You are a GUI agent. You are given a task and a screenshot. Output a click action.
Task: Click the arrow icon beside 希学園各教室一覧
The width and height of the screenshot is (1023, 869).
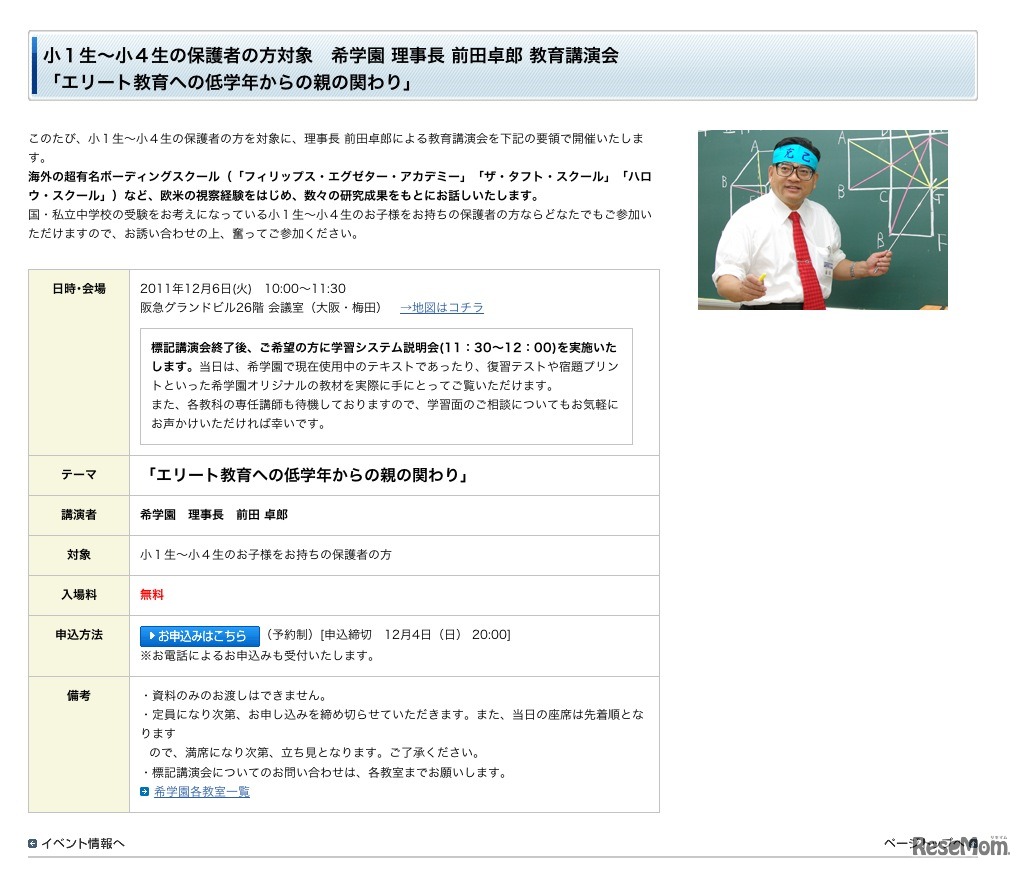coord(145,792)
